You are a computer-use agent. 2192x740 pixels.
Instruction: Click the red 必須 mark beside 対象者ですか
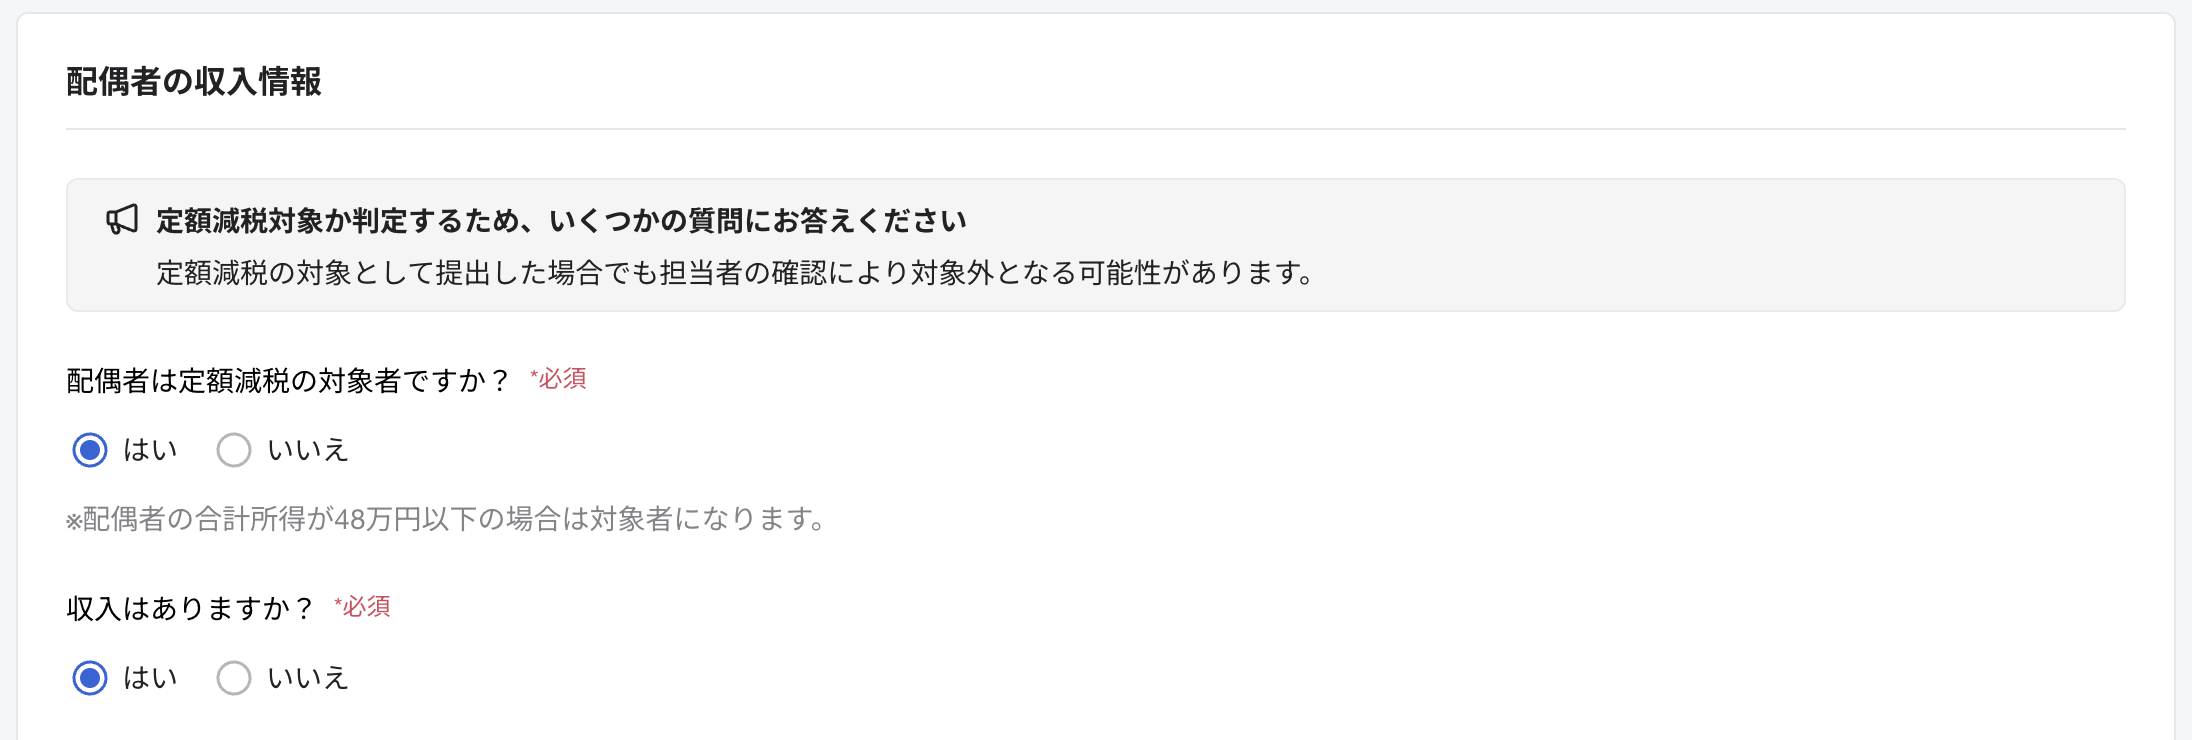[558, 379]
